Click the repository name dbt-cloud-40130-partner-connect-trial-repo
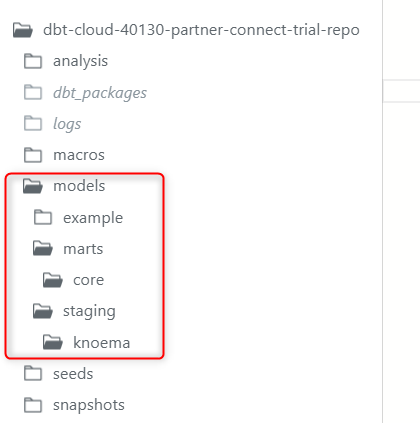Viewport: 420px width, 423px height. point(201,30)
